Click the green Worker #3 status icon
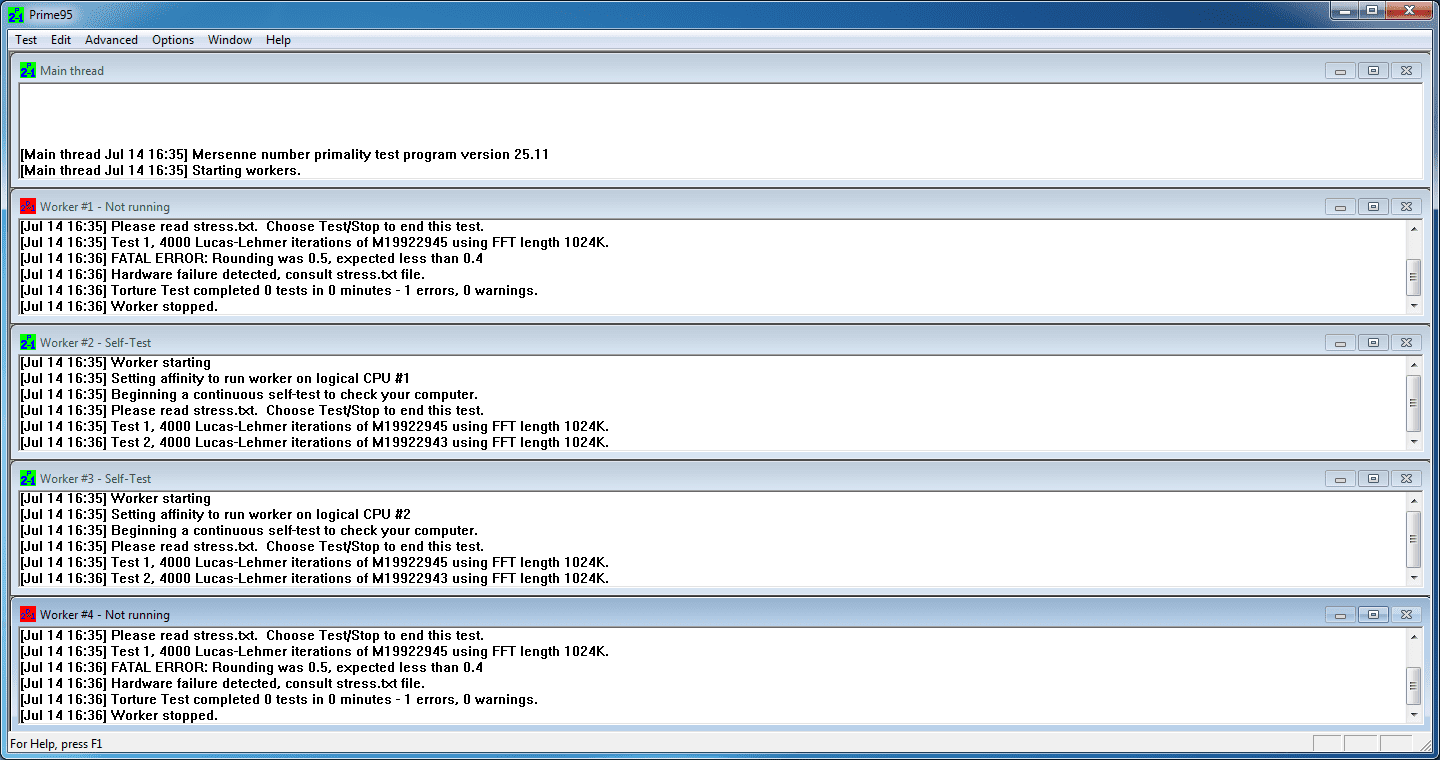The image size is (1440, 760). click(28, 479)
